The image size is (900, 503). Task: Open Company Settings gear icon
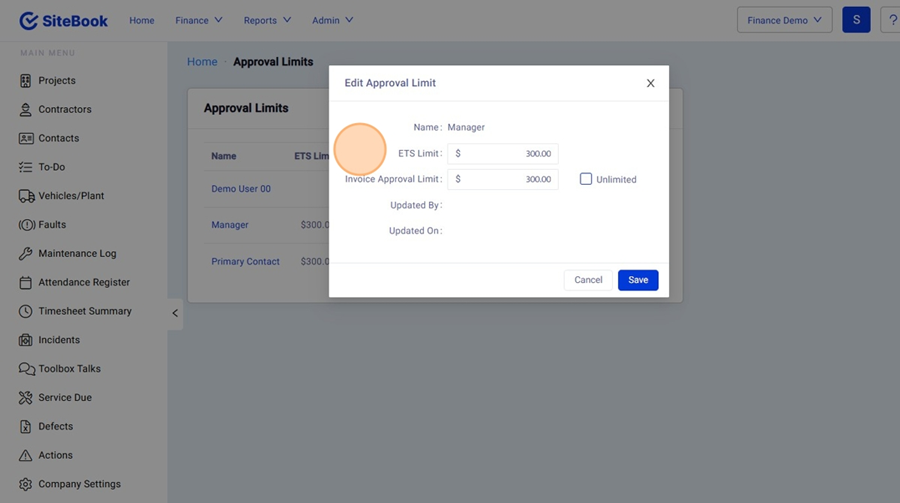pos(26,484)
